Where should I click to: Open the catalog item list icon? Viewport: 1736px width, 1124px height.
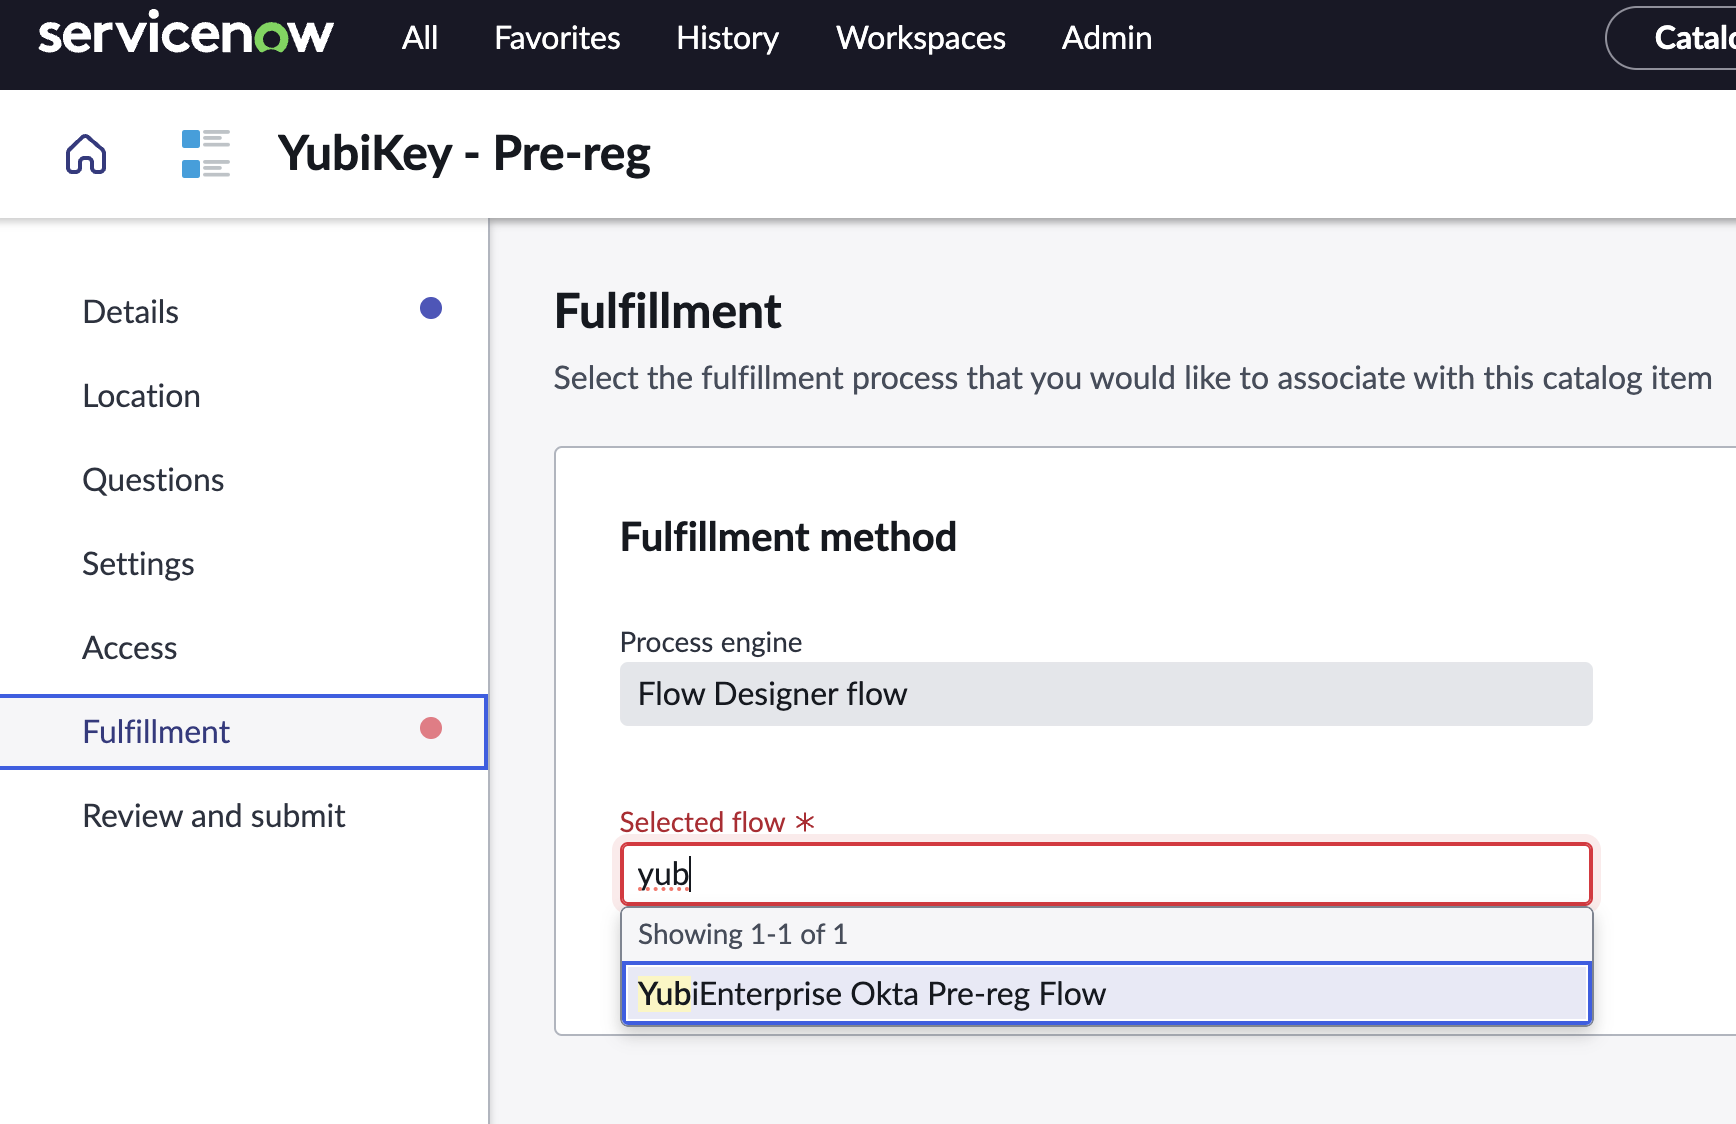206,154
